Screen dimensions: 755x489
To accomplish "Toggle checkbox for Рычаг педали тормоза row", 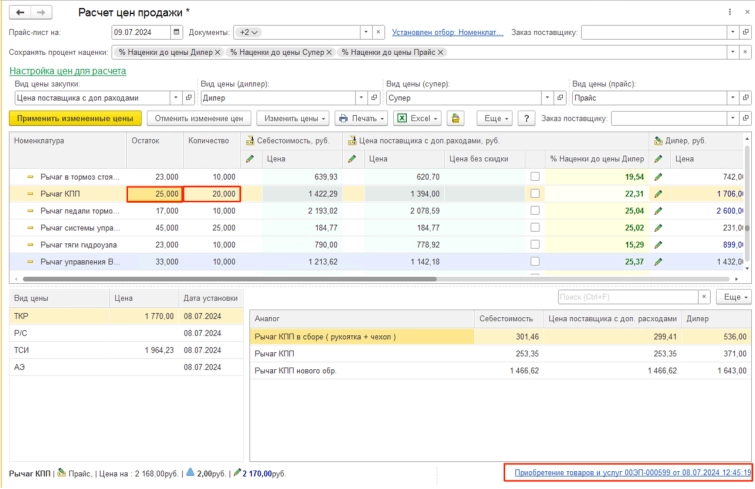I will coord(535,211).
